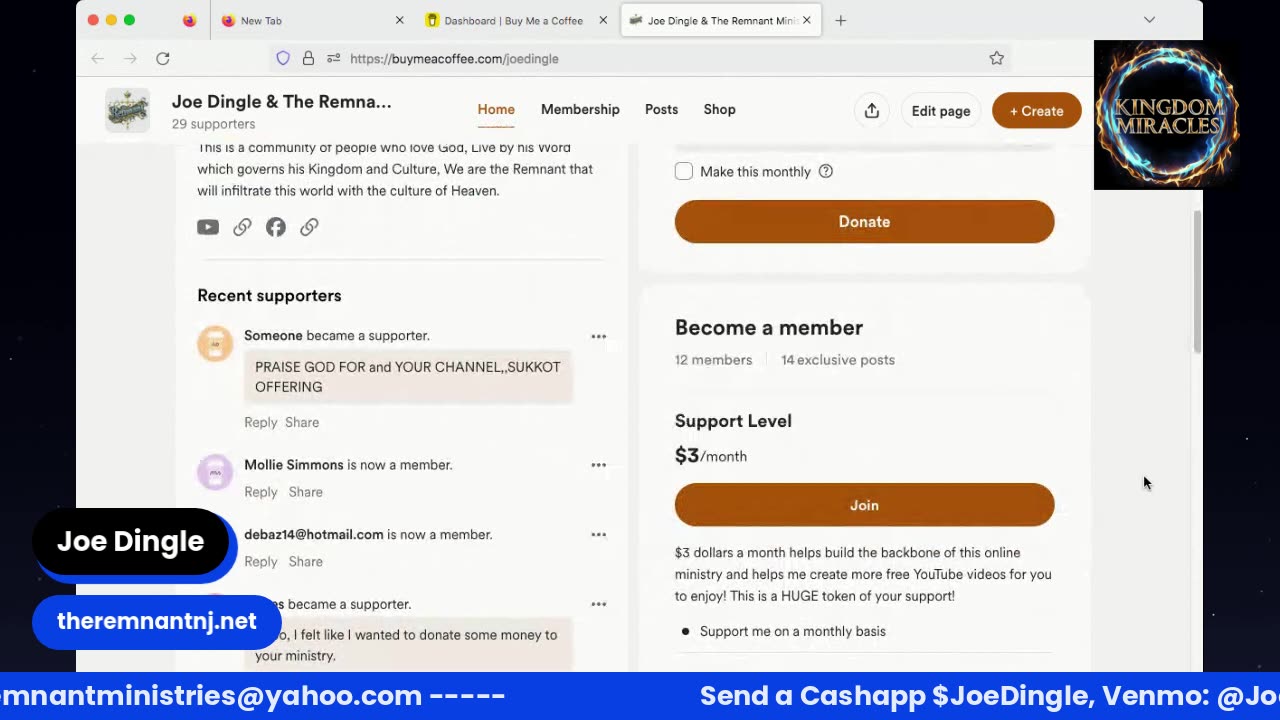Open a new tab with plus icon
The width and height of the screenshot is (1280, 720).
click(840, 20)
